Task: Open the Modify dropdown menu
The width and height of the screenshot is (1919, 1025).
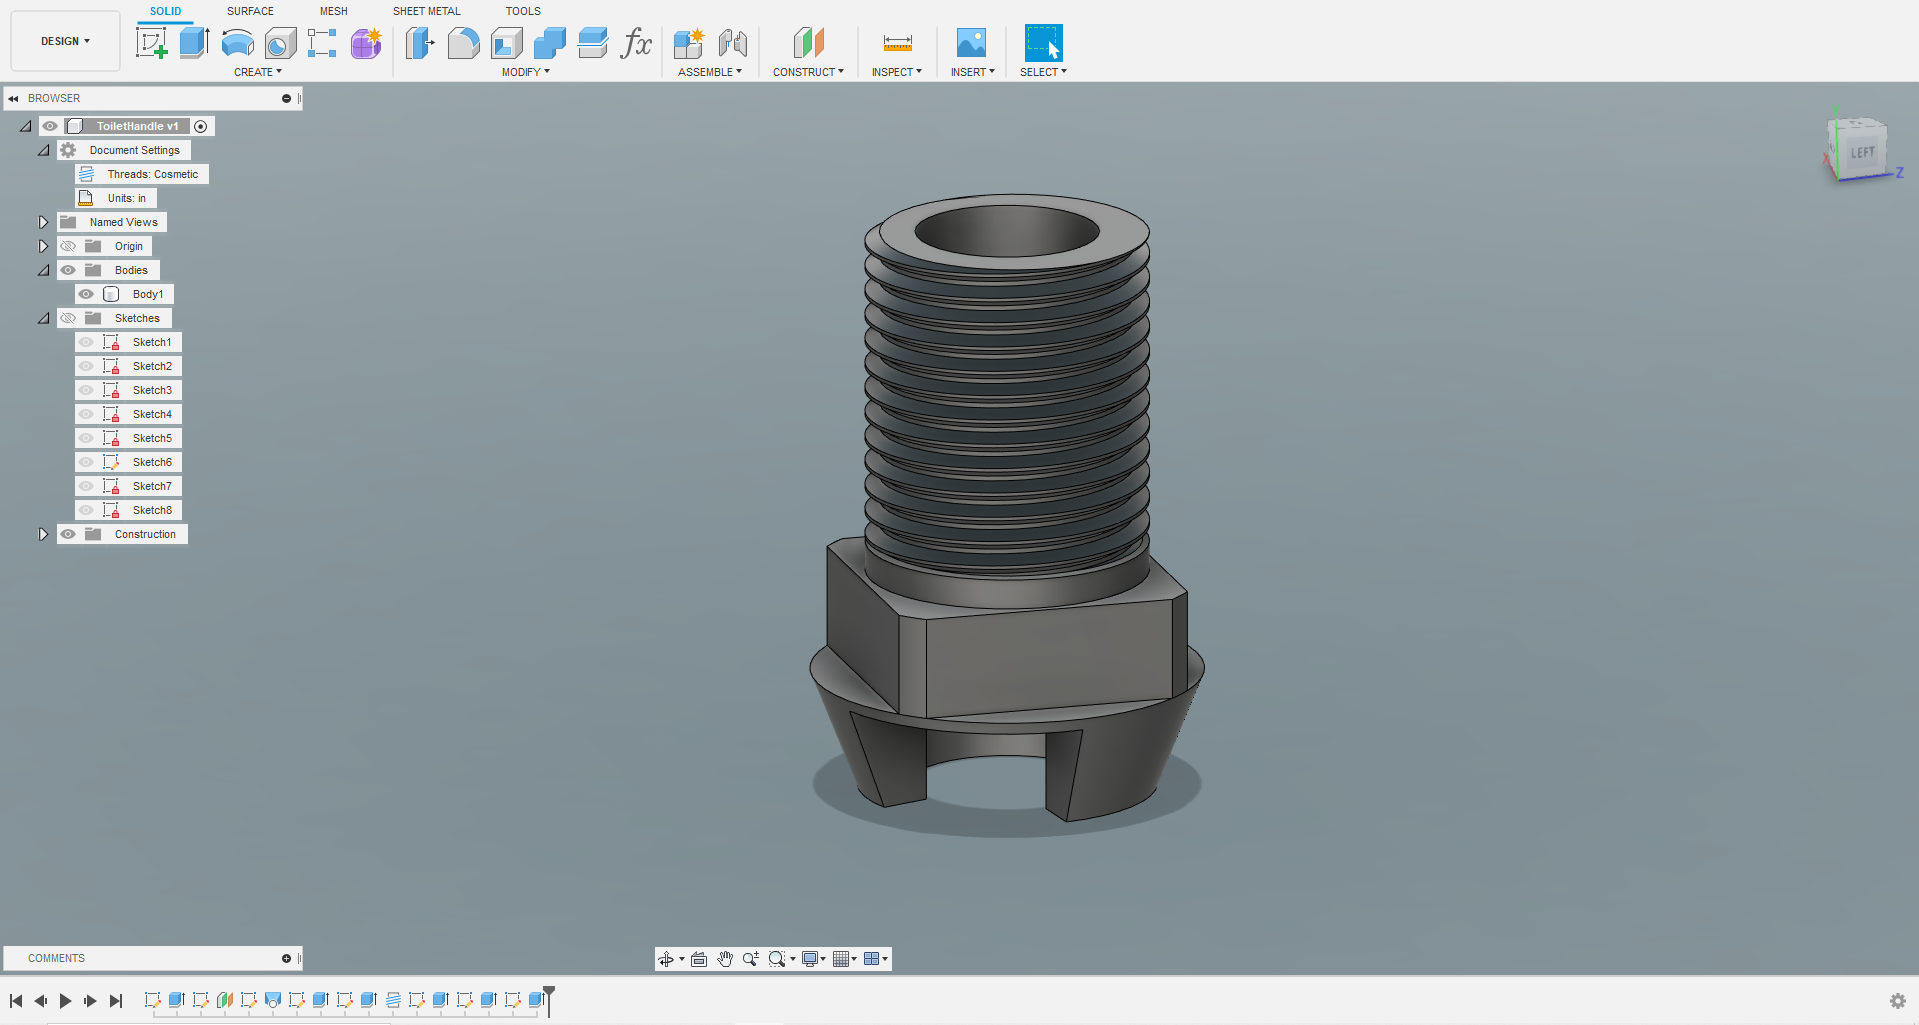Action: tap(526, 72)
